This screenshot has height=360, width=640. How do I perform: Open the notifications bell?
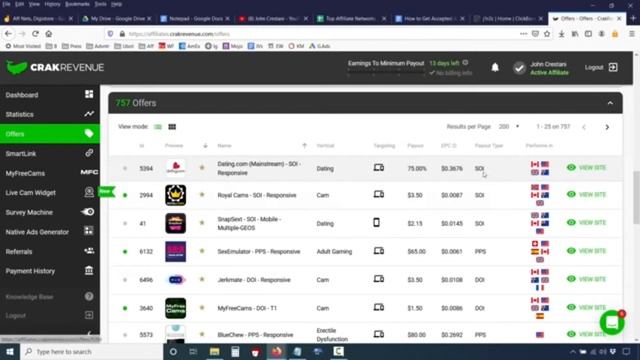point(495,67)
